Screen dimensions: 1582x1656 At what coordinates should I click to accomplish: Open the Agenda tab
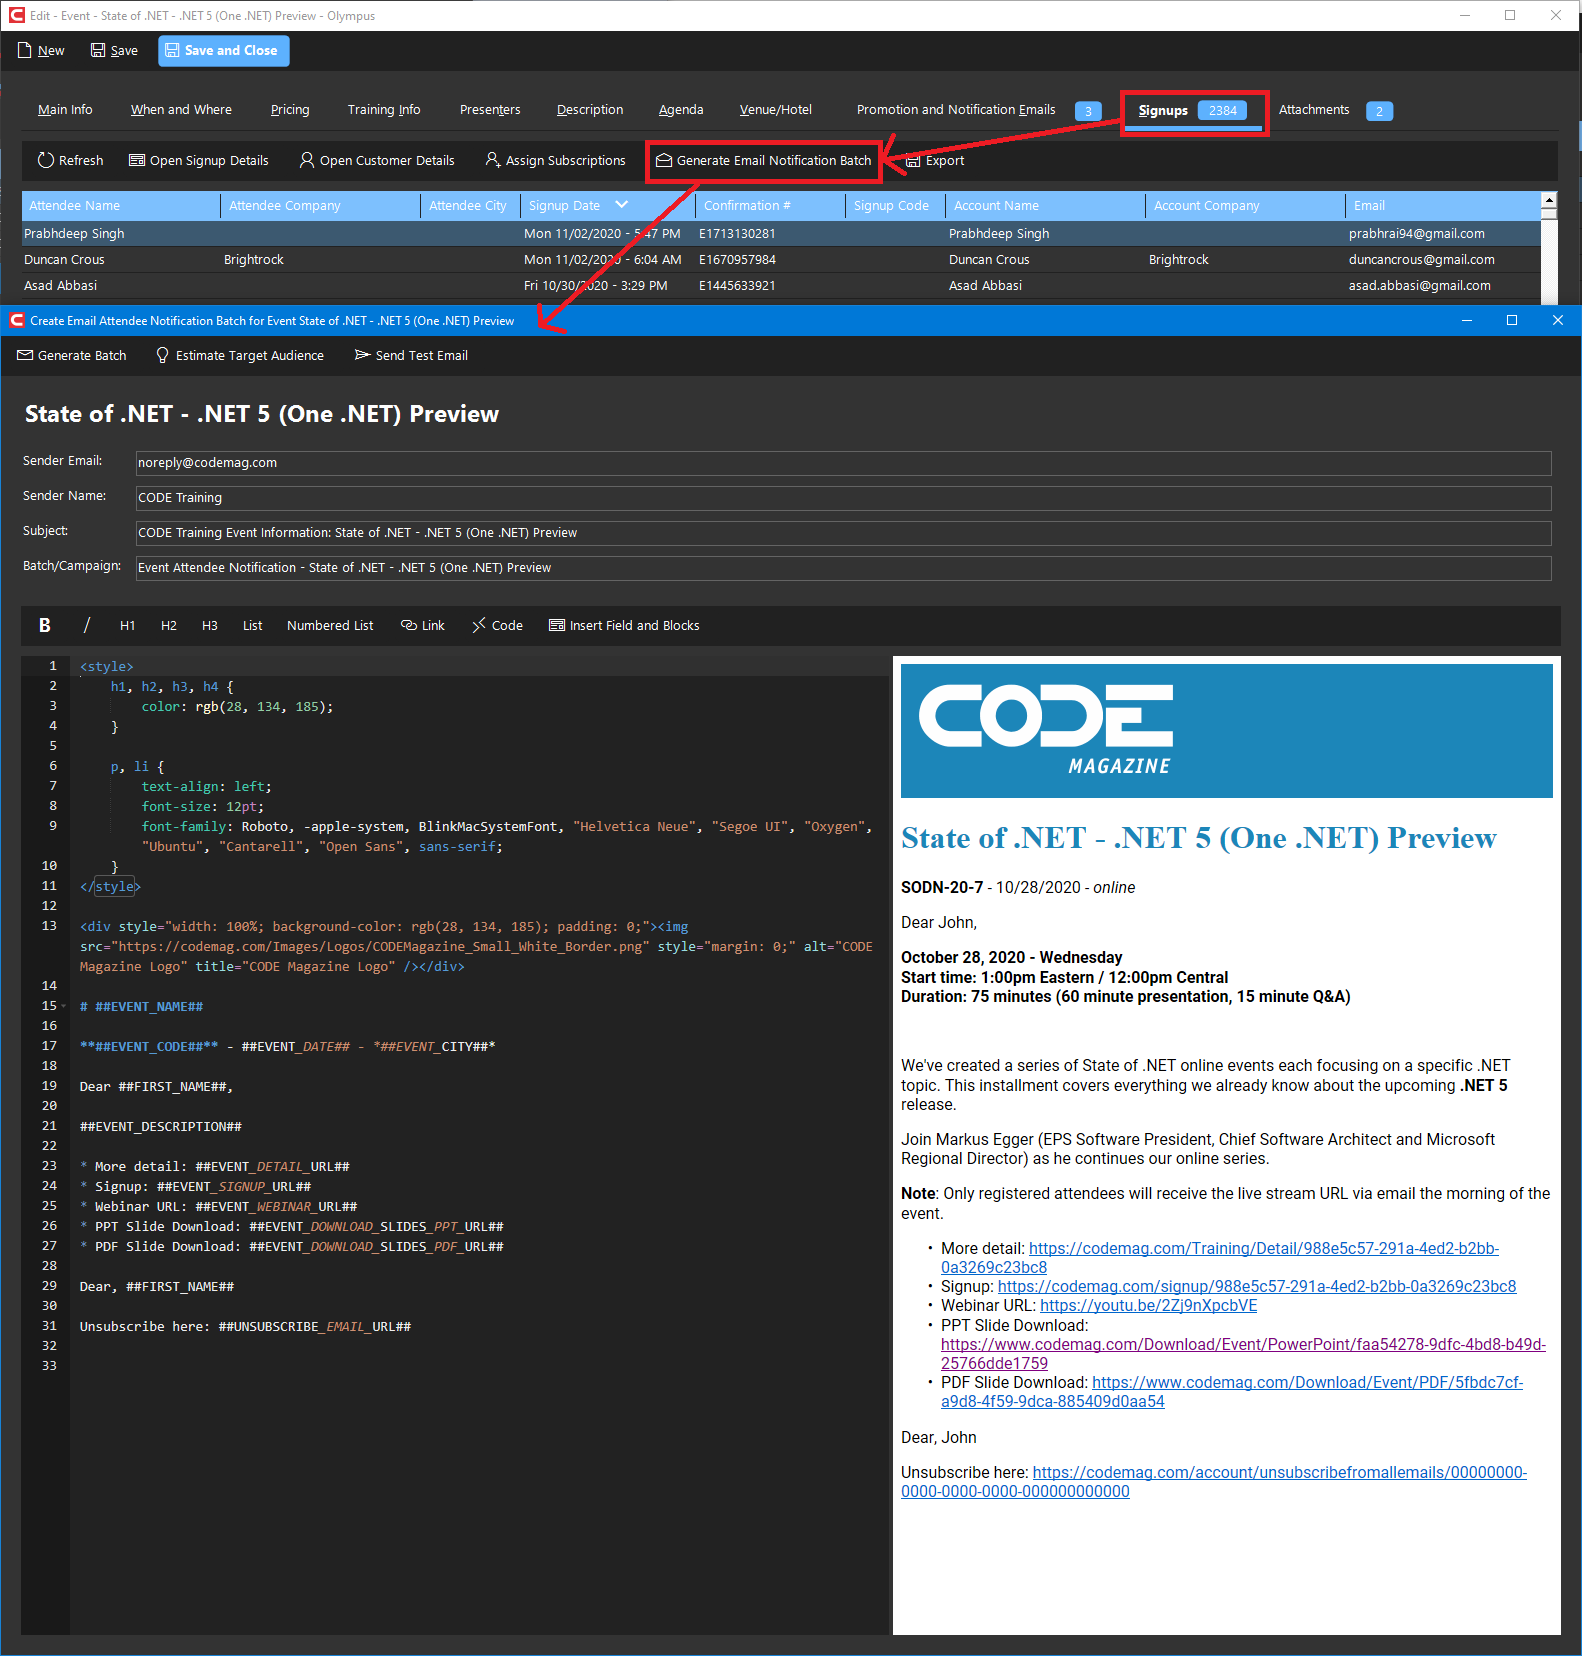coord(681,110)
